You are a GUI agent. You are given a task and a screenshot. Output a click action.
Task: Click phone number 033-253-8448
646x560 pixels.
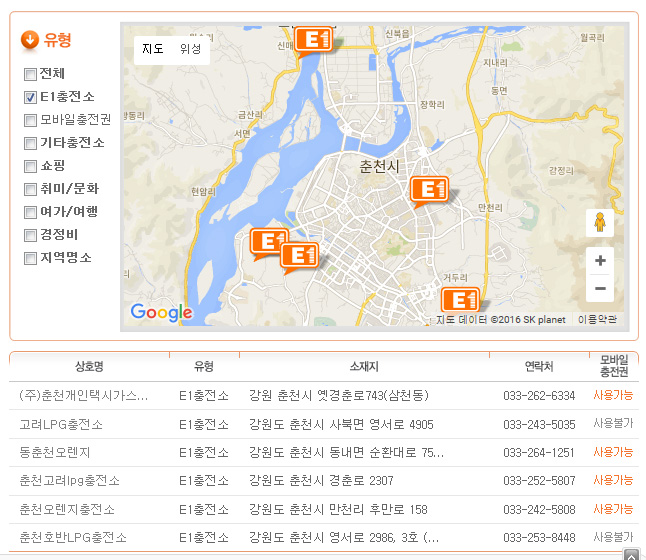click(539, 537)
